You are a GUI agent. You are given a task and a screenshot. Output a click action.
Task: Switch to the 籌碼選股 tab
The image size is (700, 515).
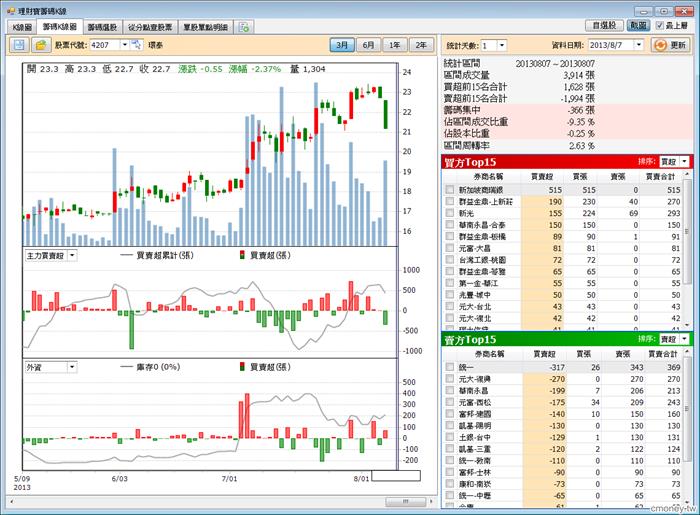coord(102,27)
